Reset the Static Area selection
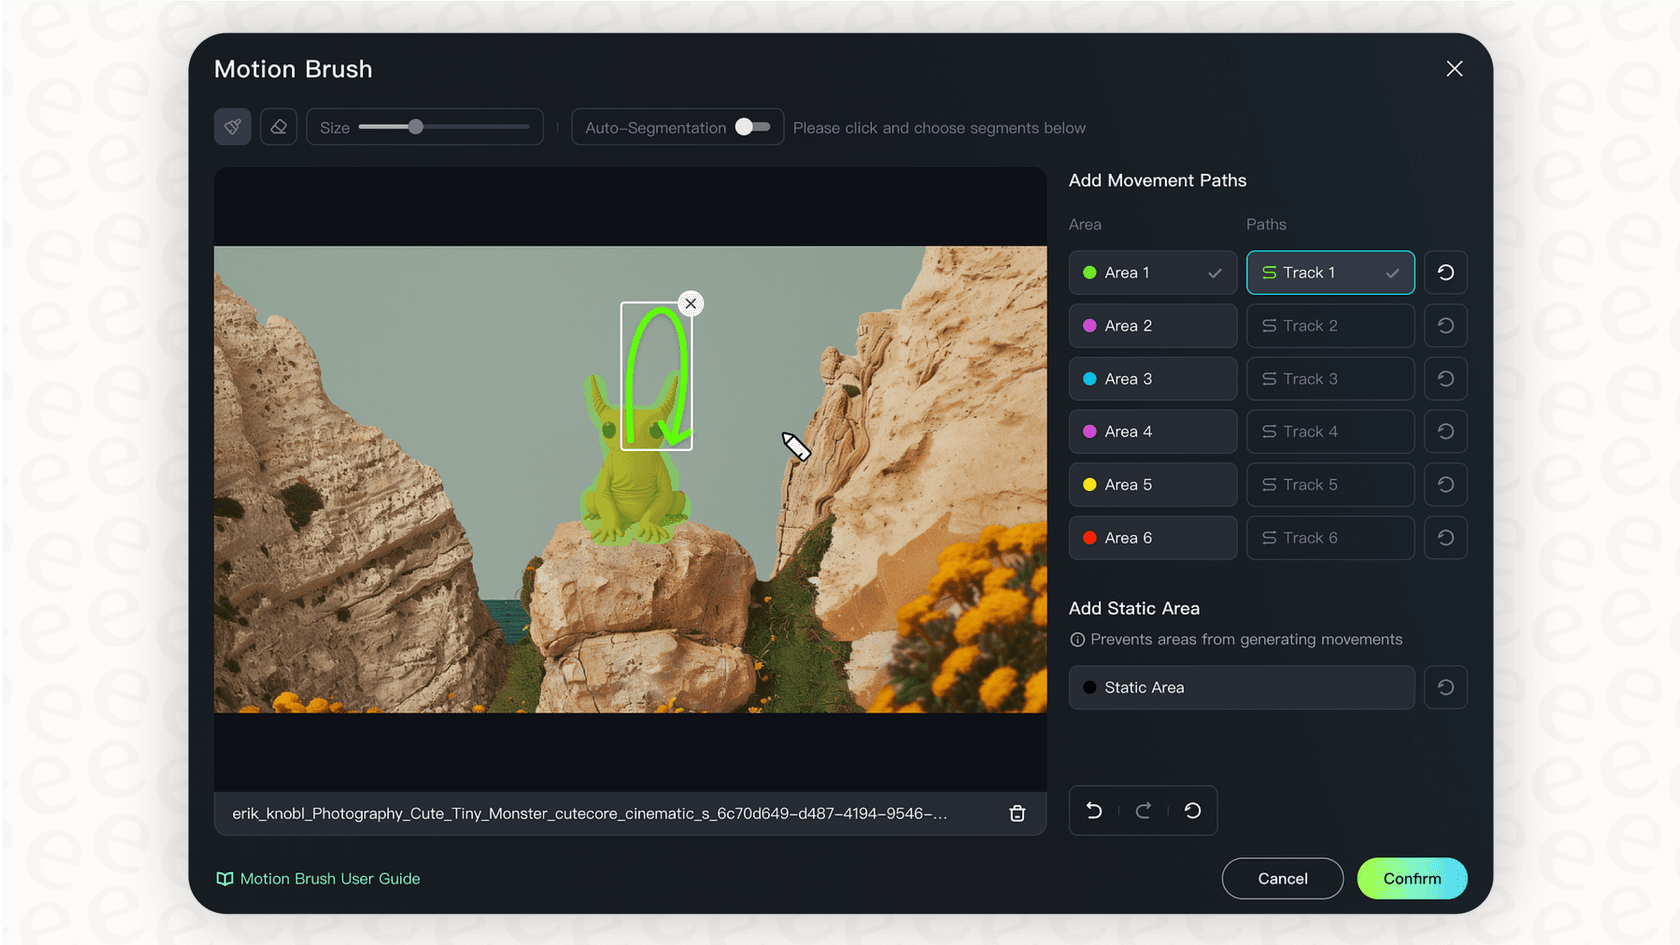The image size is (1680, 945). [1445, 687]
